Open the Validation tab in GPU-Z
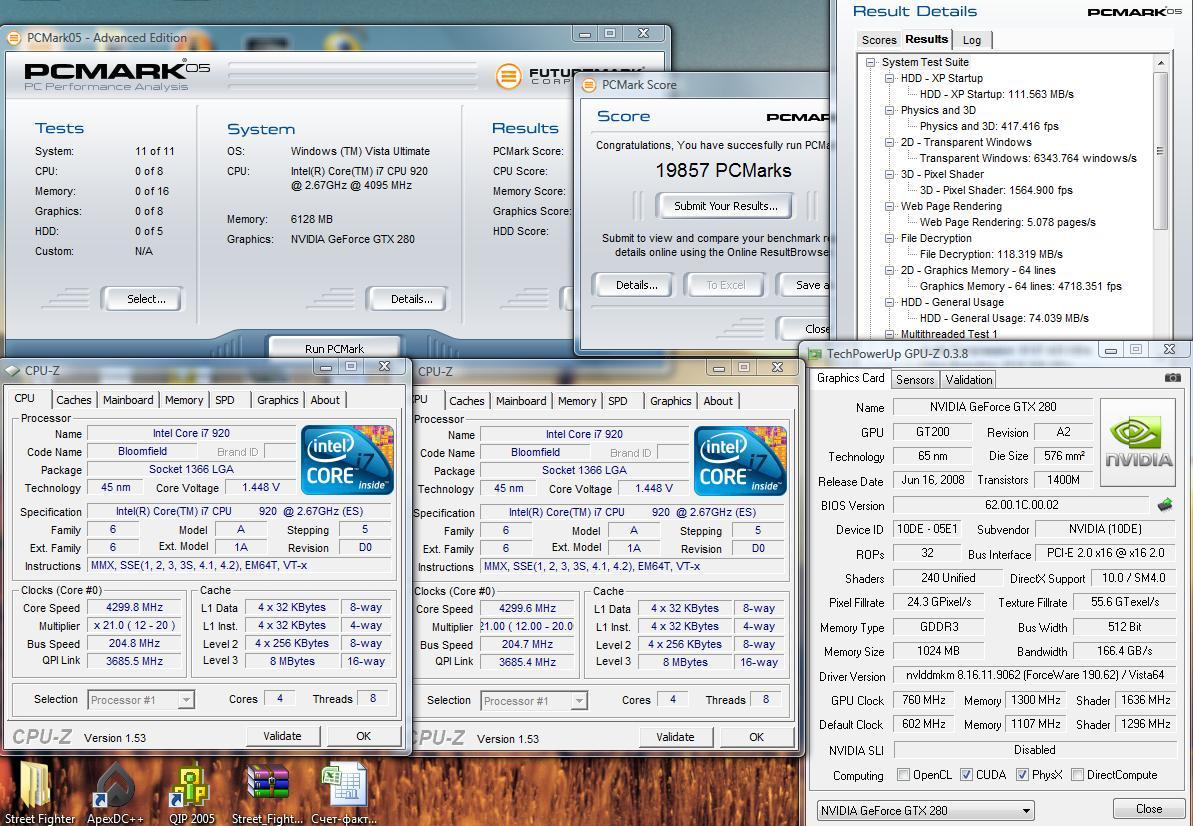Screen dimensions: 1193x826 (969, 380)
